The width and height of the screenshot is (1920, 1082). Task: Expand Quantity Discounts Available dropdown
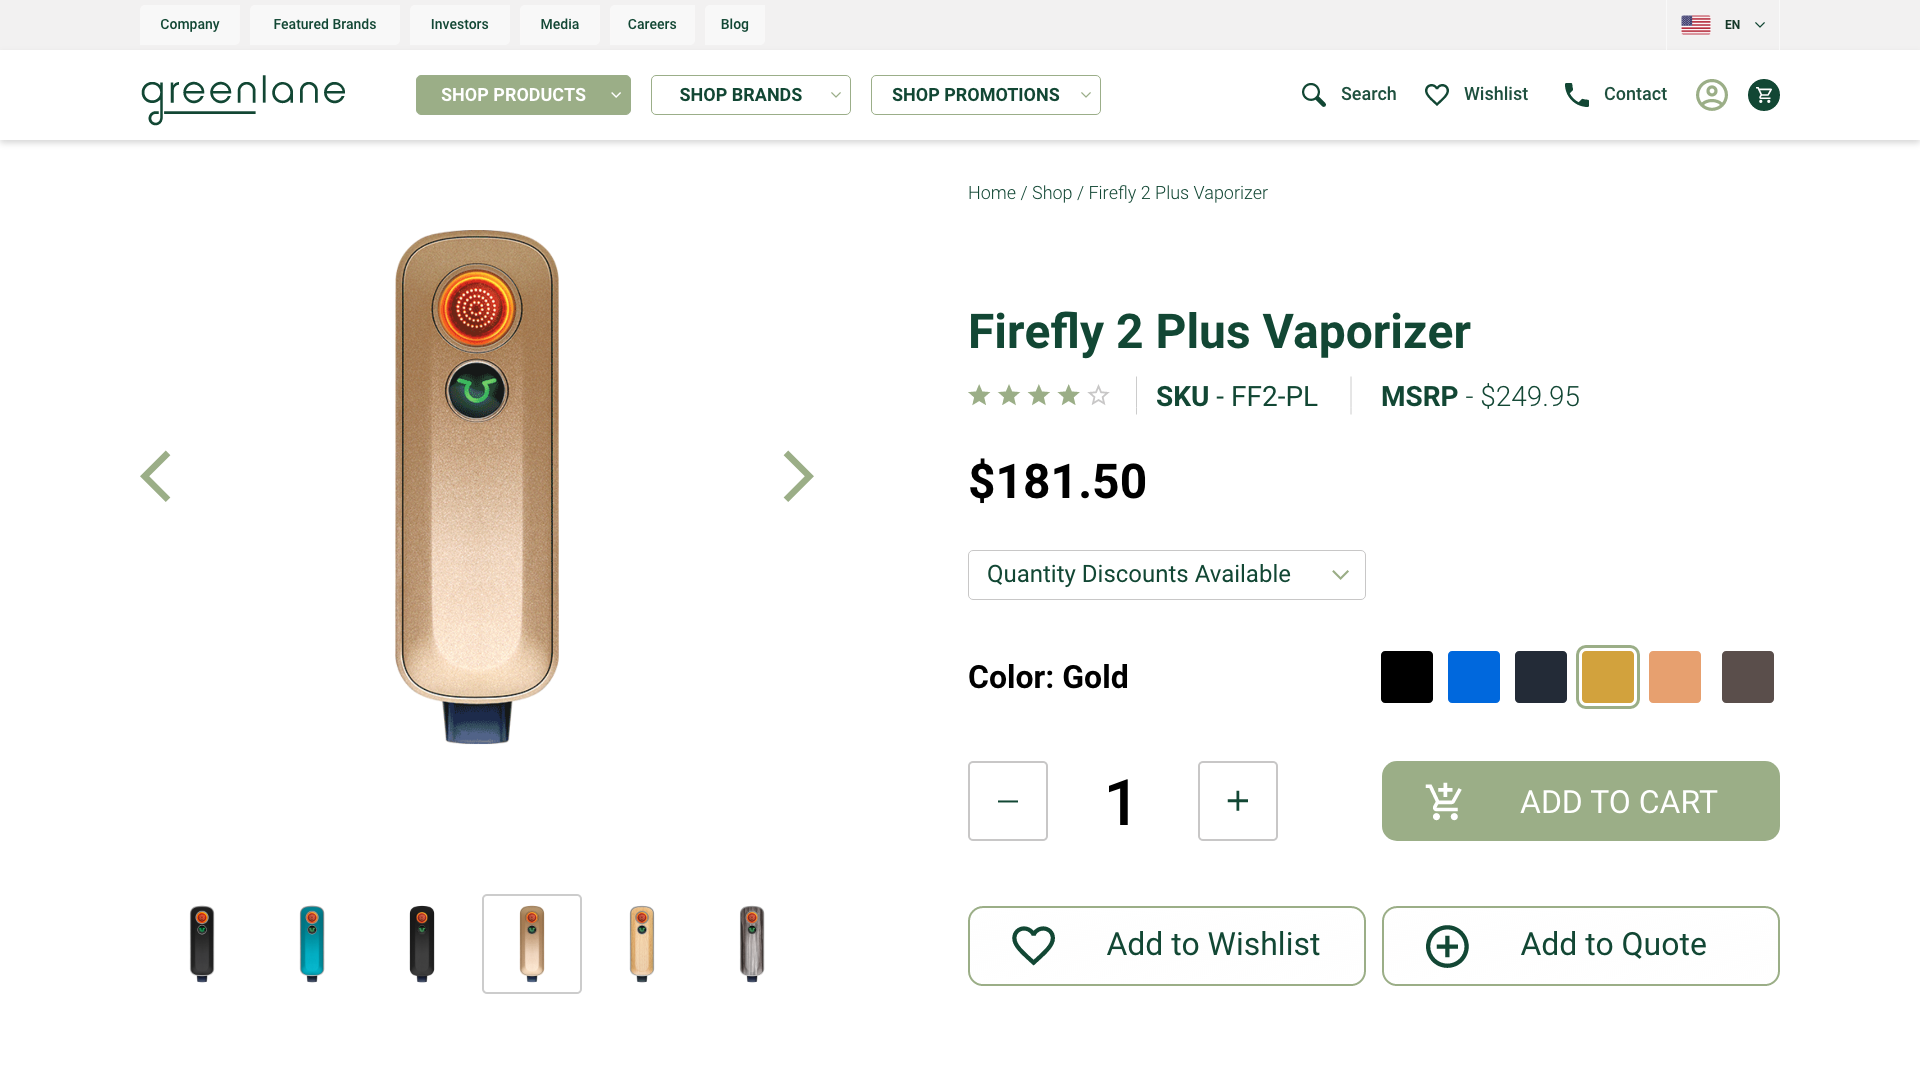coord(1166,575)
